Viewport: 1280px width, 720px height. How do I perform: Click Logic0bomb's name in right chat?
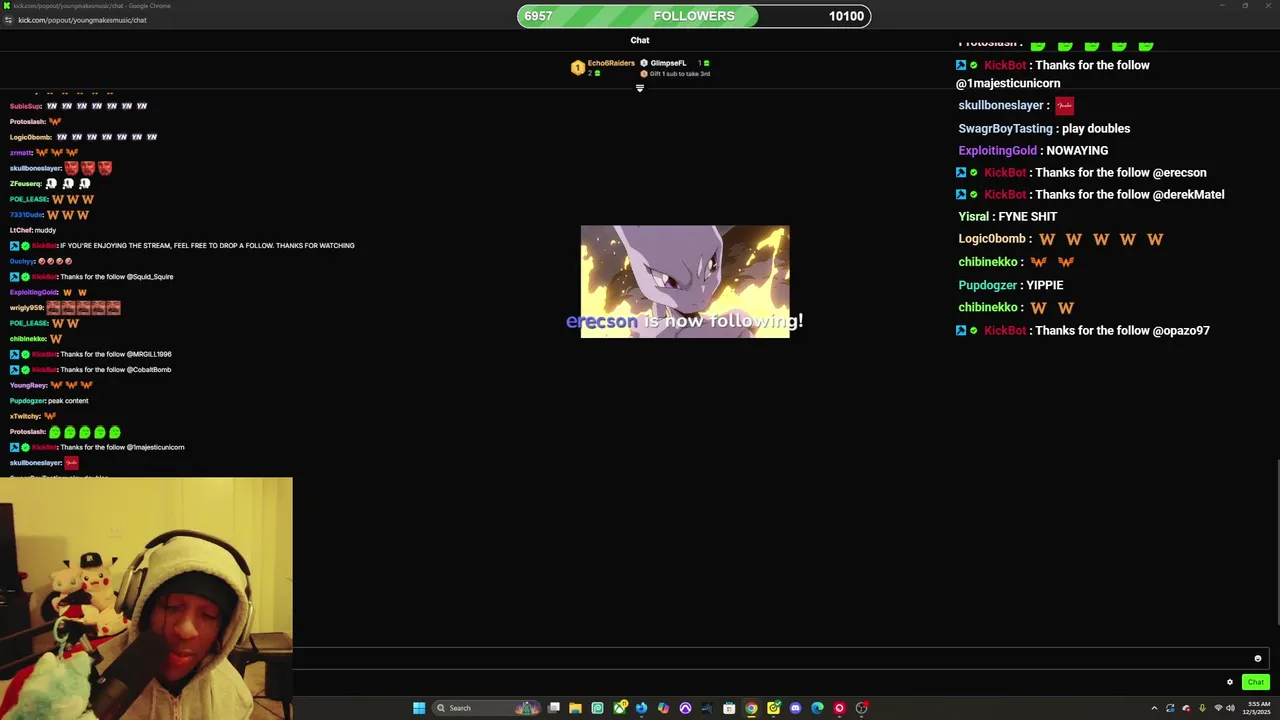click(x=992, y=239)
